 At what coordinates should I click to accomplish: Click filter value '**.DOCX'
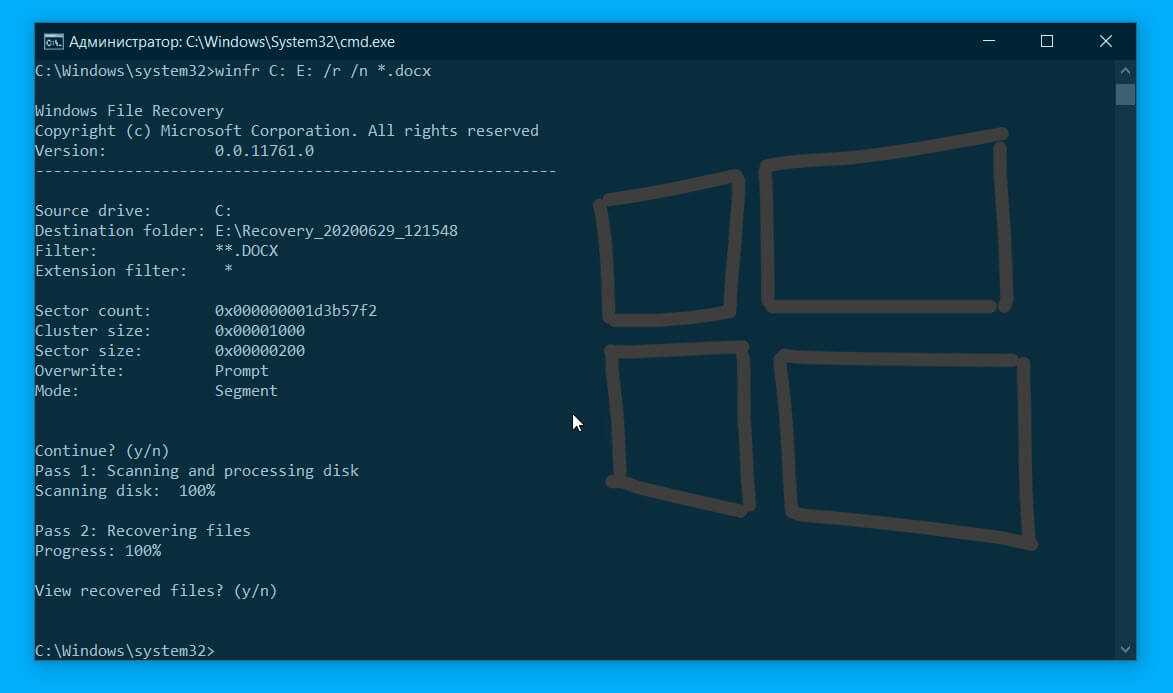[x=246, y=251]
